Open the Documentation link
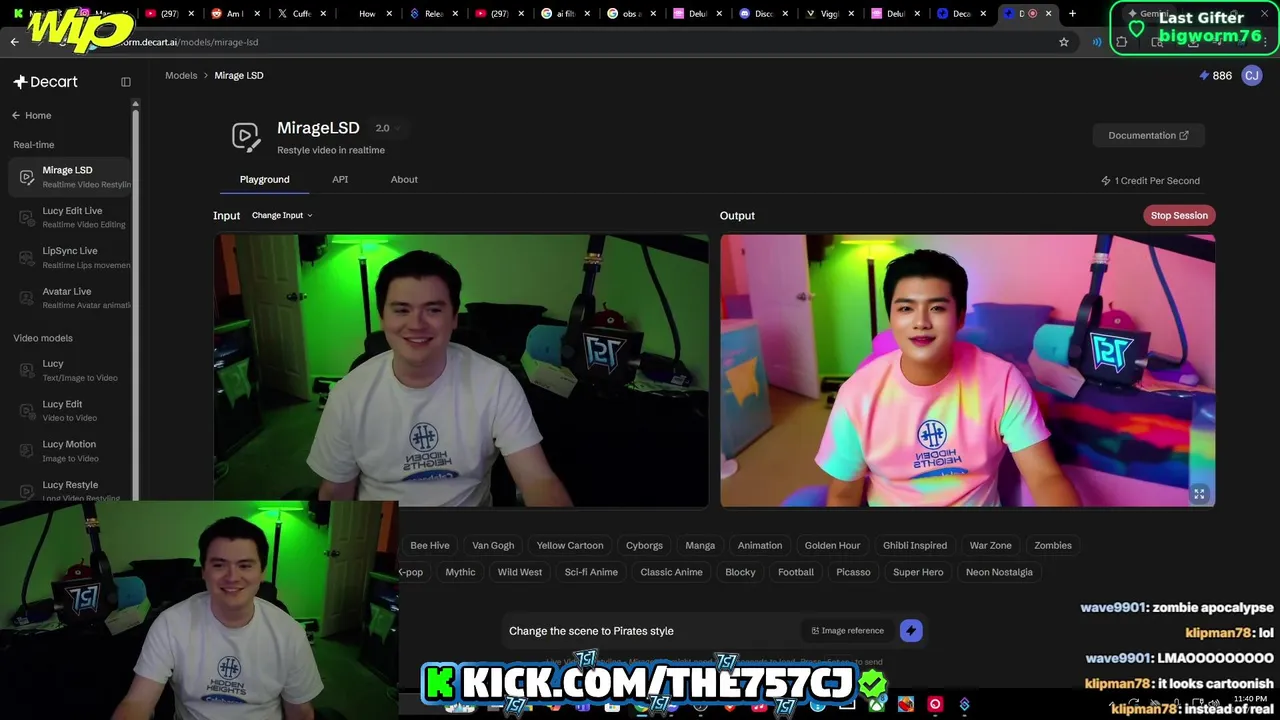The image size is (1280, 720). tap(1148, 136)
